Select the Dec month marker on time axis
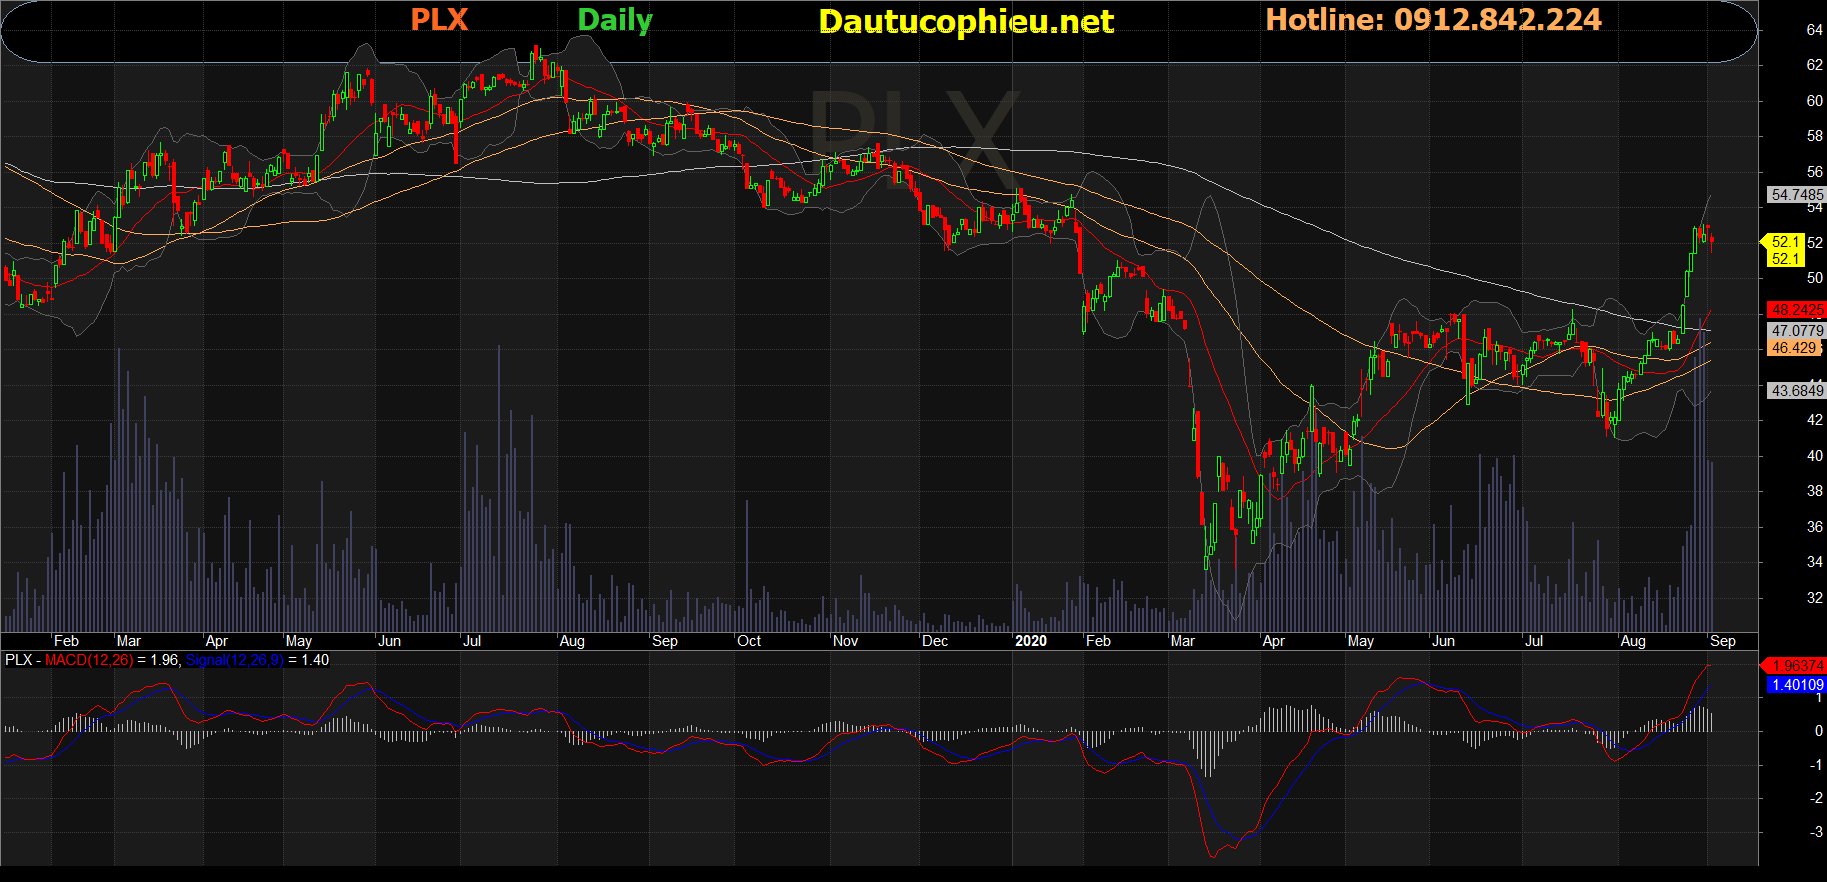Screen dimensions: 1827x882 (935, 641)
